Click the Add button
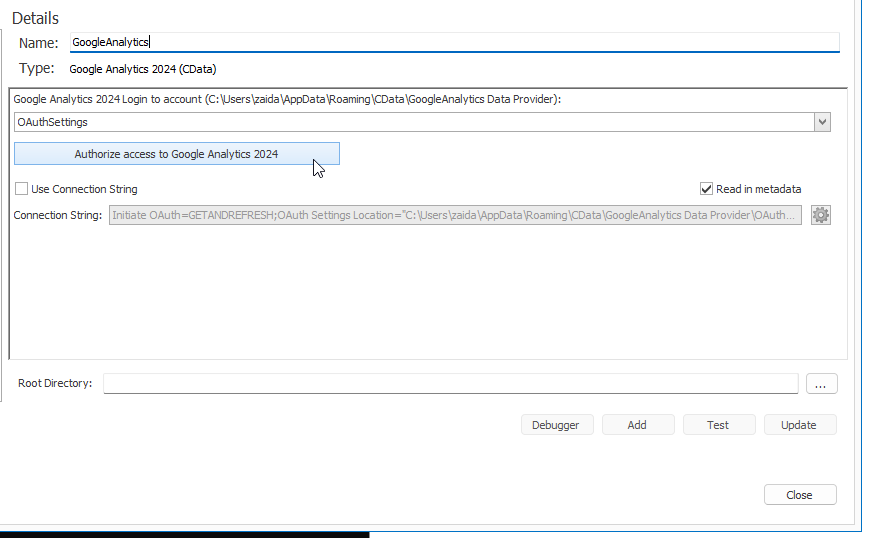 [638, 425]
